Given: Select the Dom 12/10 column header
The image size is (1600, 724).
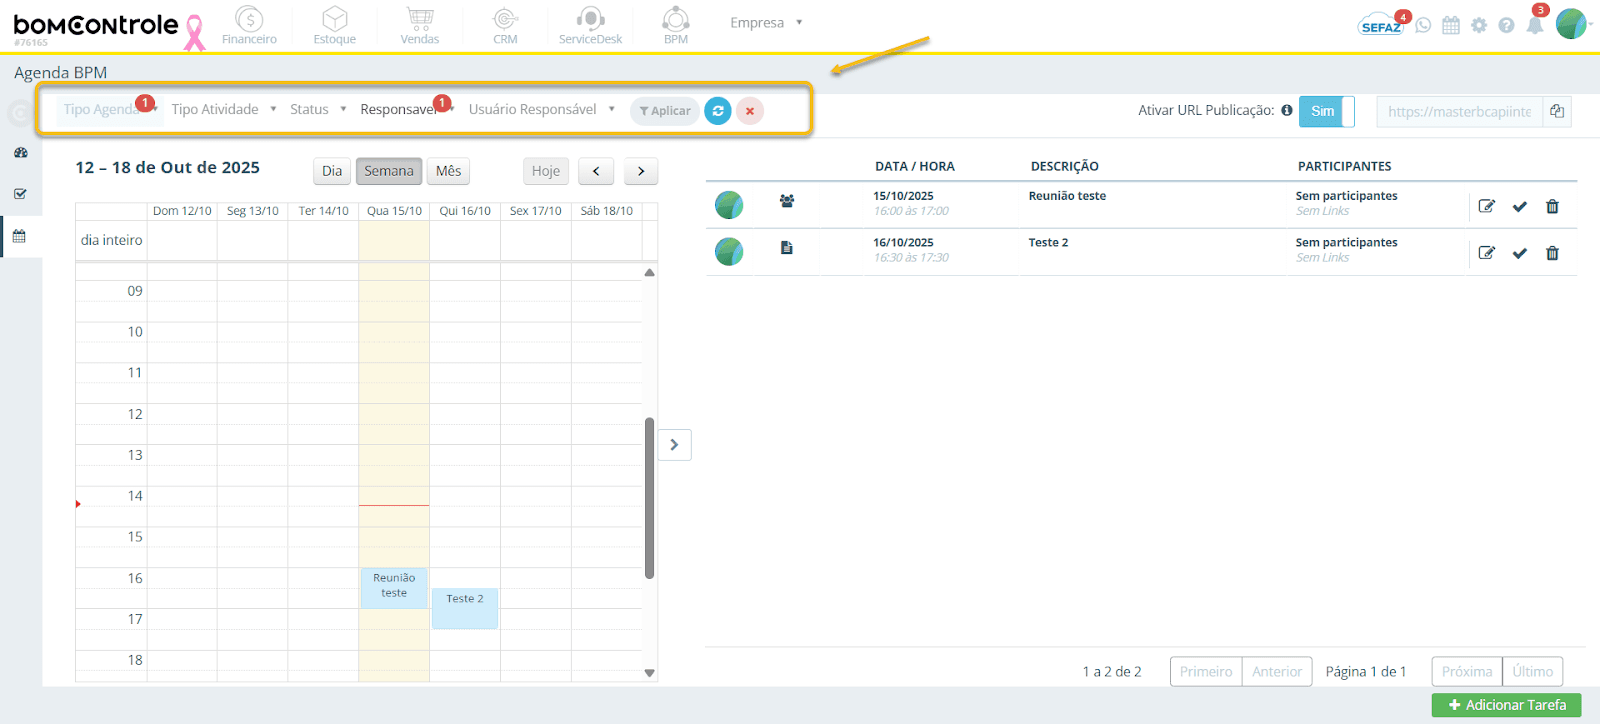Looking at the screenshot, I should pyautogui.click(x=182, y=211).
